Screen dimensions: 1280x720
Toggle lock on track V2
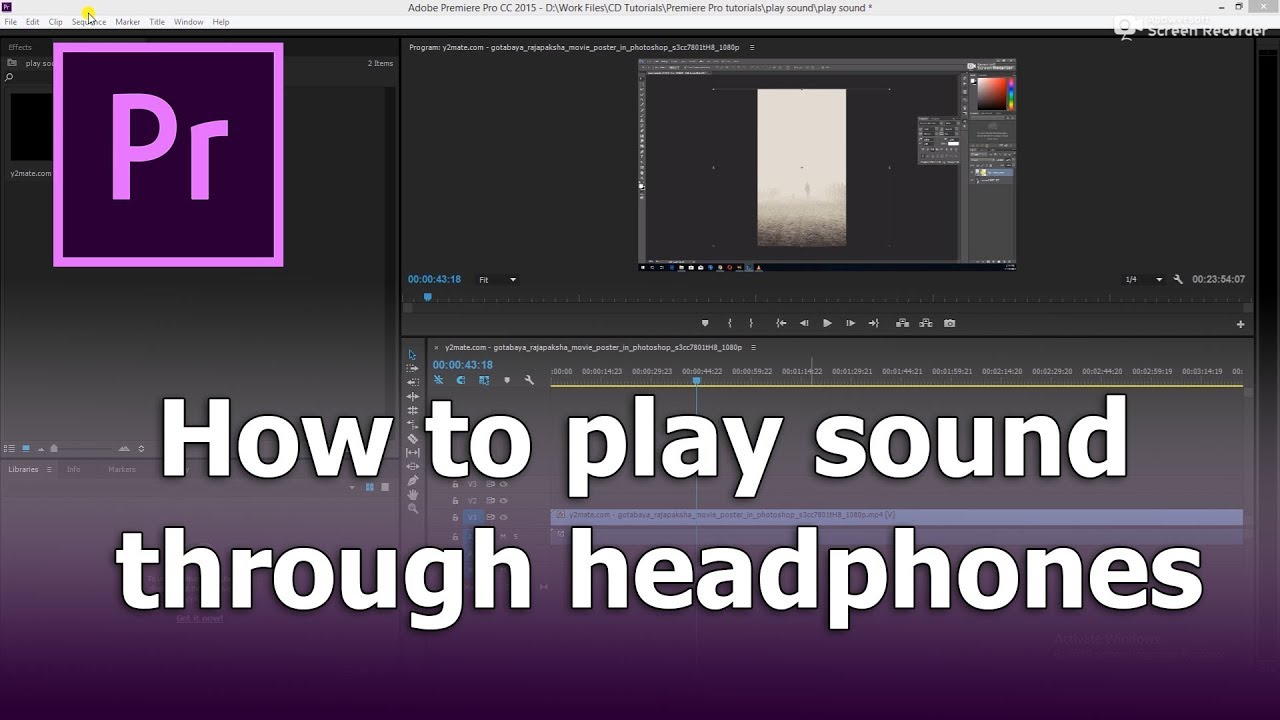click(x=455, y=500)
